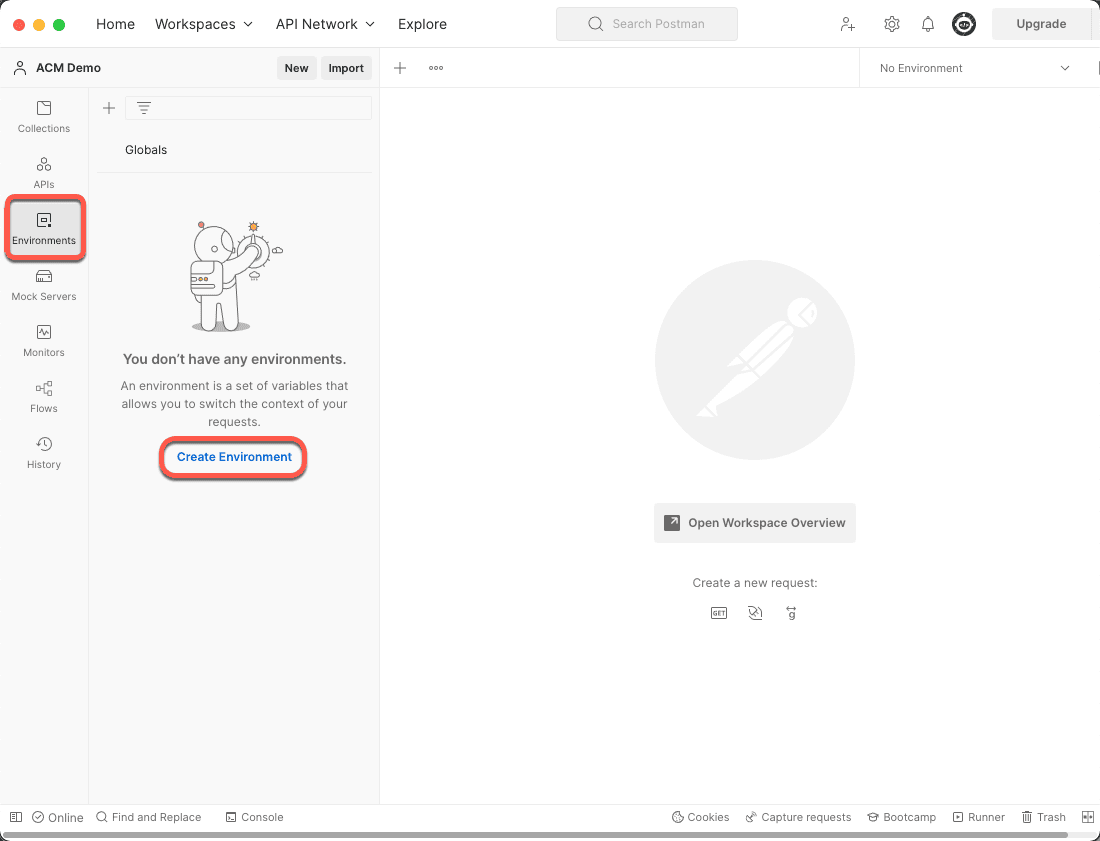Image resolution: width=1100 pixels, height=841 pixels.
Task: Toggle the two-pane layout icon bottom right
Action: 1086,817
